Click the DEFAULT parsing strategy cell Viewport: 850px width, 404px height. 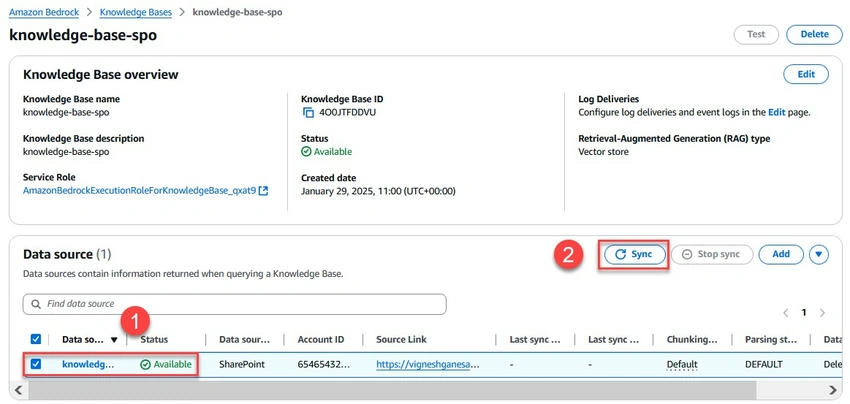(x=764, y=364)
